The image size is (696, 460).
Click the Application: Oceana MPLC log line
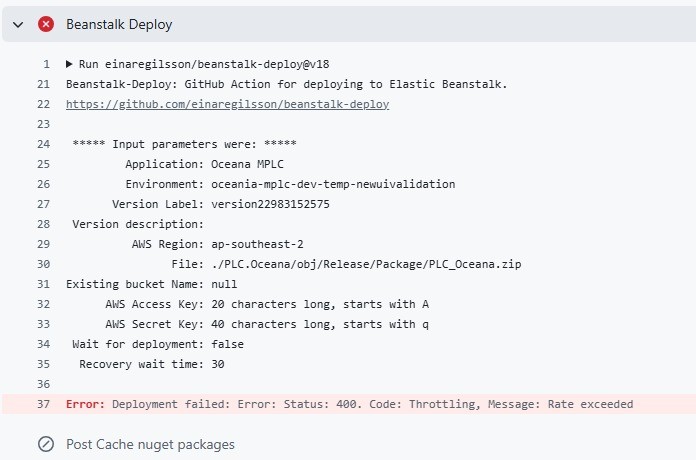[x=204, y=164]
